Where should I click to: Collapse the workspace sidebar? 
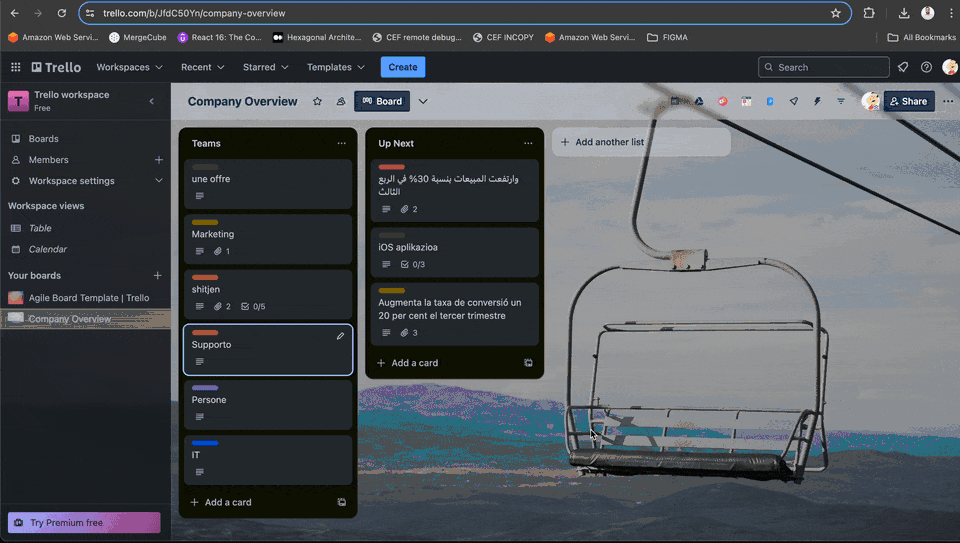click(x=152, y=102)
